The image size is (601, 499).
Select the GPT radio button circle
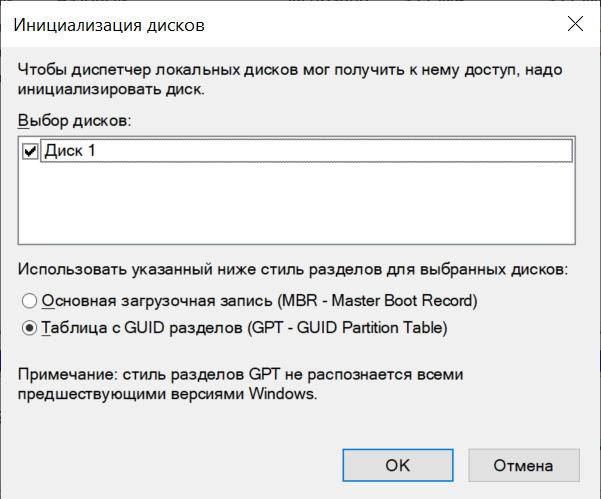click(29, 326)
